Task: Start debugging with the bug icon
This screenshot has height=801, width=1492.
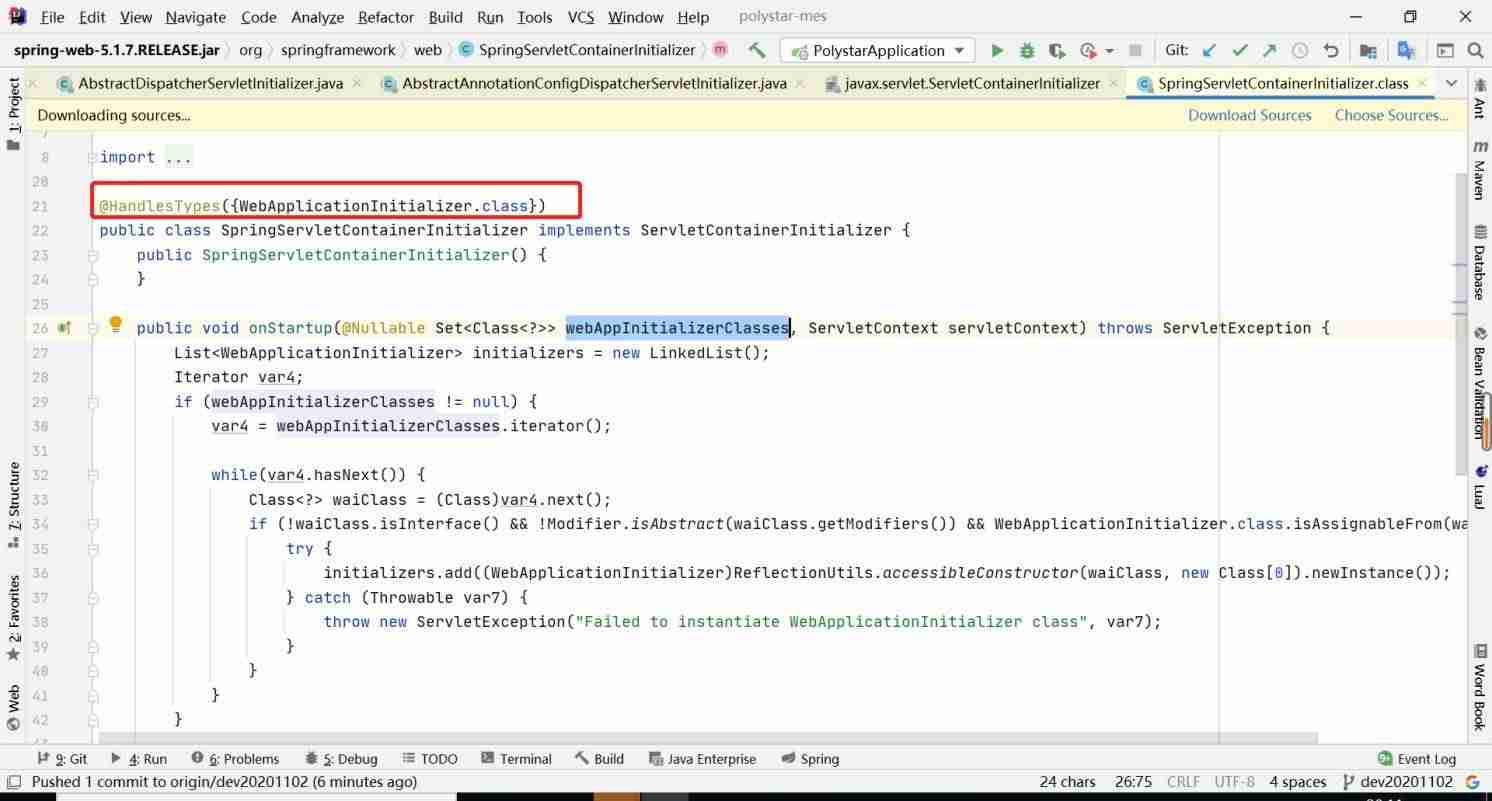Action: [x=1027, y=50]
